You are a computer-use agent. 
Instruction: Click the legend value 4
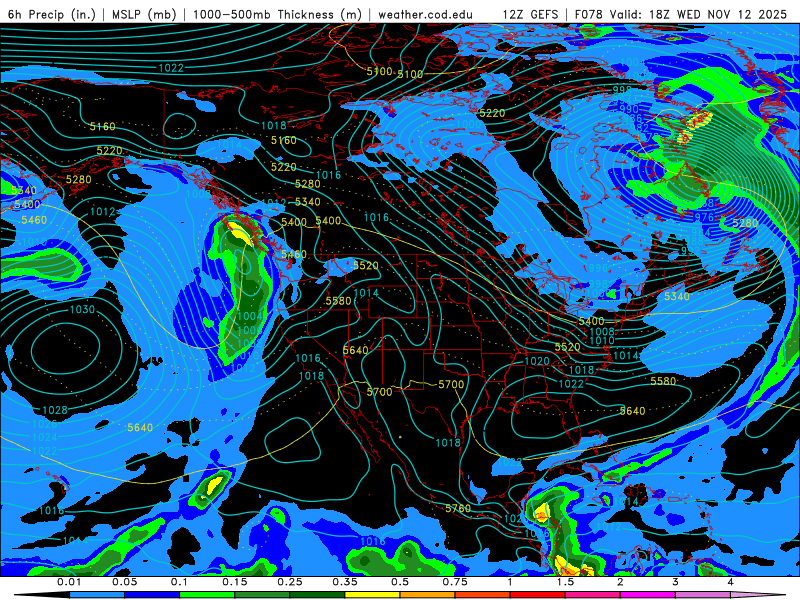pyautogui.click(x=730, y=582)
